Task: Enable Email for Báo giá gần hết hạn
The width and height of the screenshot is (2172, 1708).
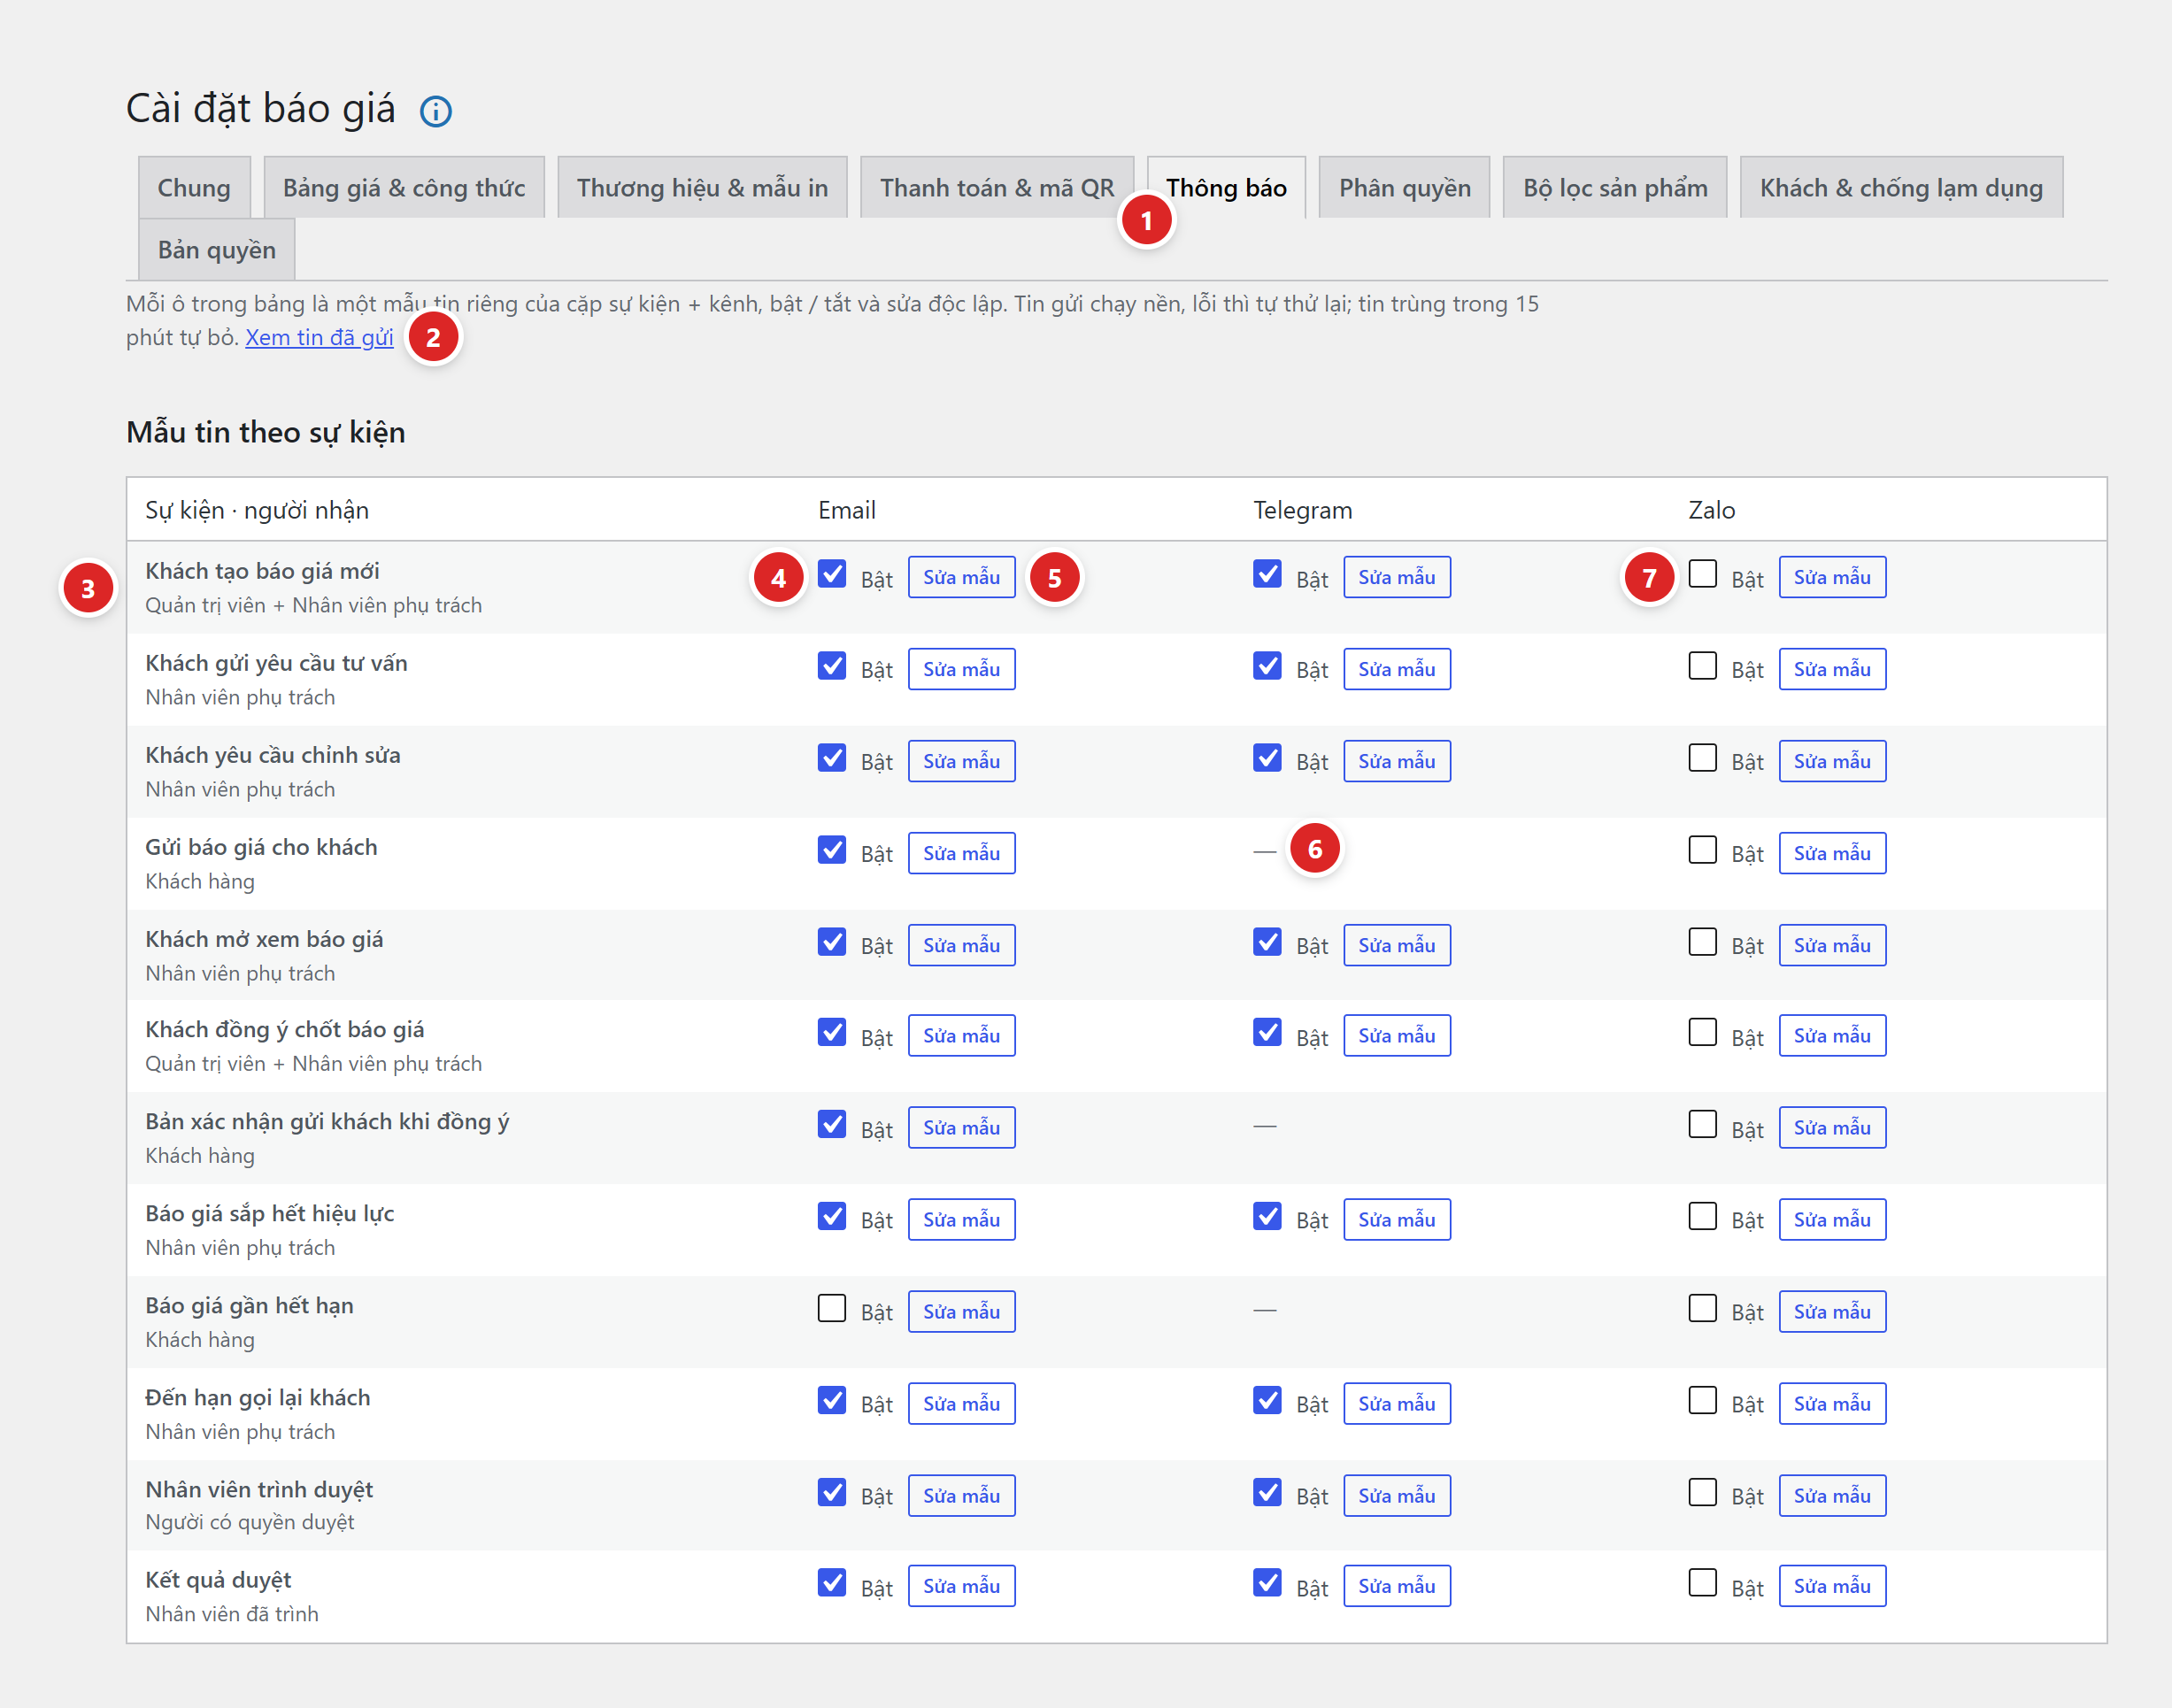Action: tap(832, 1308)
